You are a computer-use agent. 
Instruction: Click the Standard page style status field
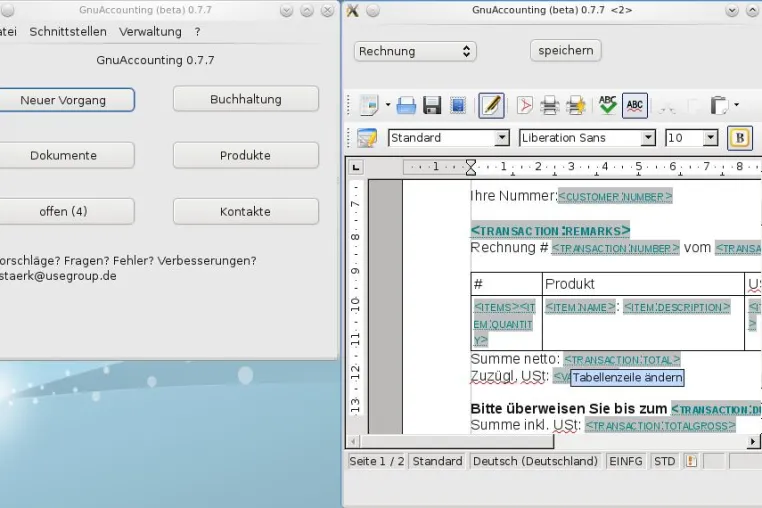tap(437, 461)
